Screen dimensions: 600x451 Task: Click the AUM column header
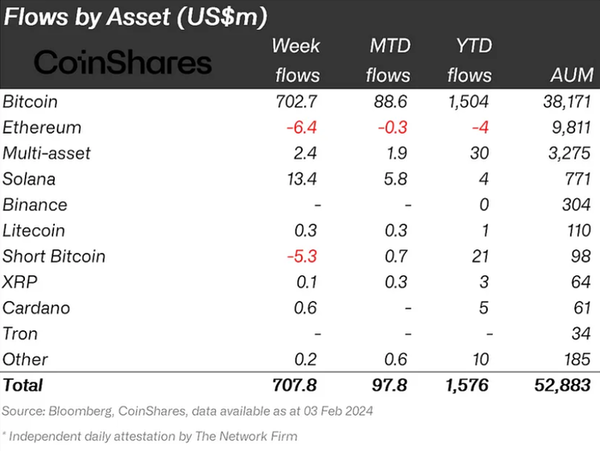pyautogui.click(x=571, y=75)
